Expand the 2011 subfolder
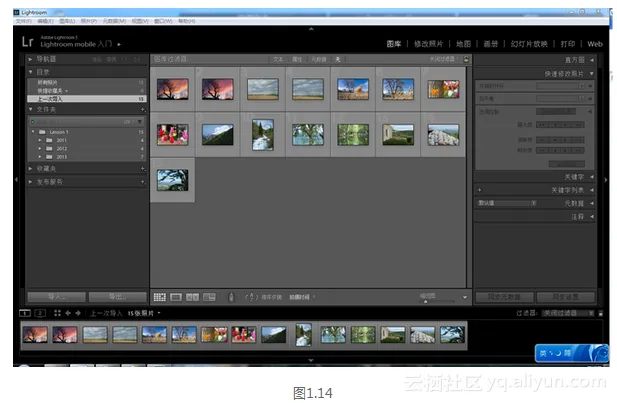617x403 pixels. click(40, 140)
